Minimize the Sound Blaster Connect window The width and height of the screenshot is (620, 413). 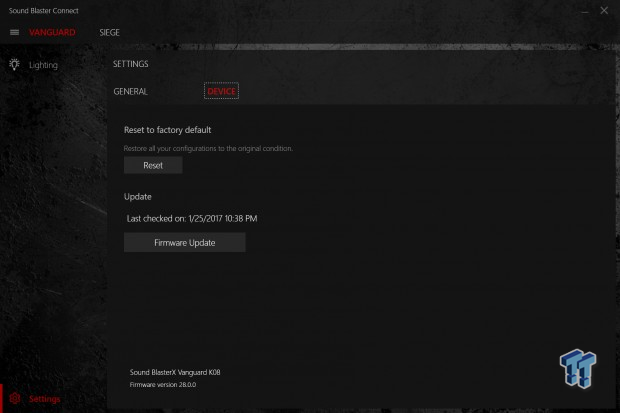[584, 11]
